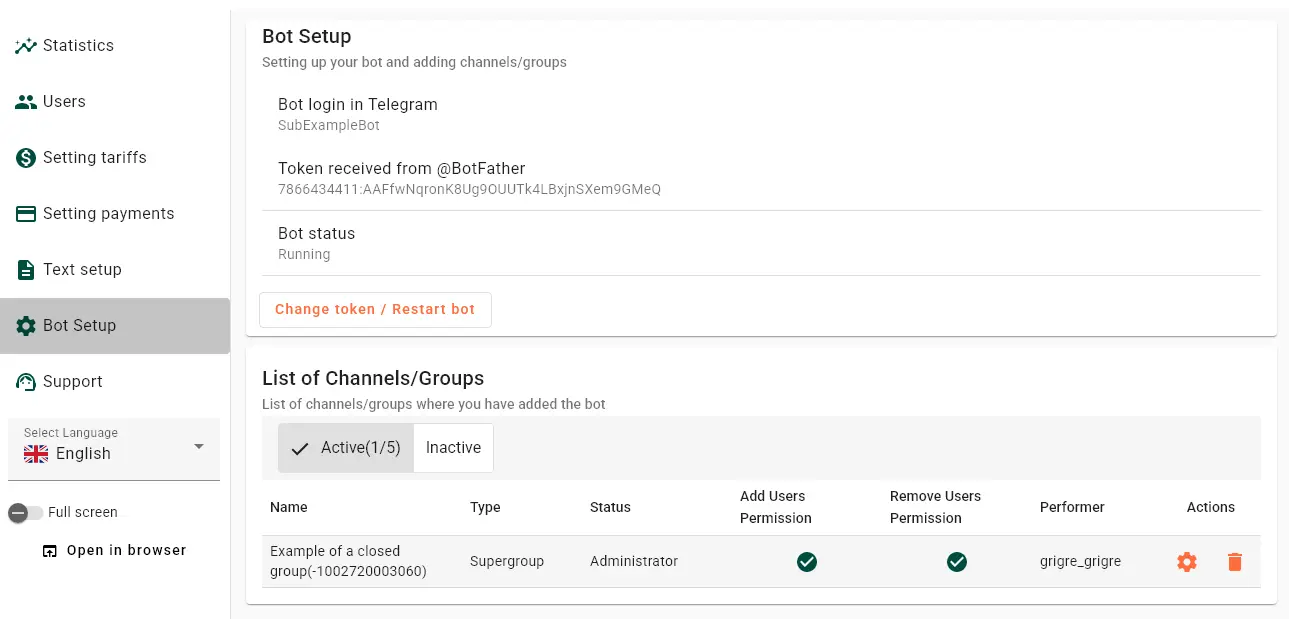The width and height of the screenshot is (1289, 619).
Task: Click the Statistics chart icon
Action: [x=26, y=46]
